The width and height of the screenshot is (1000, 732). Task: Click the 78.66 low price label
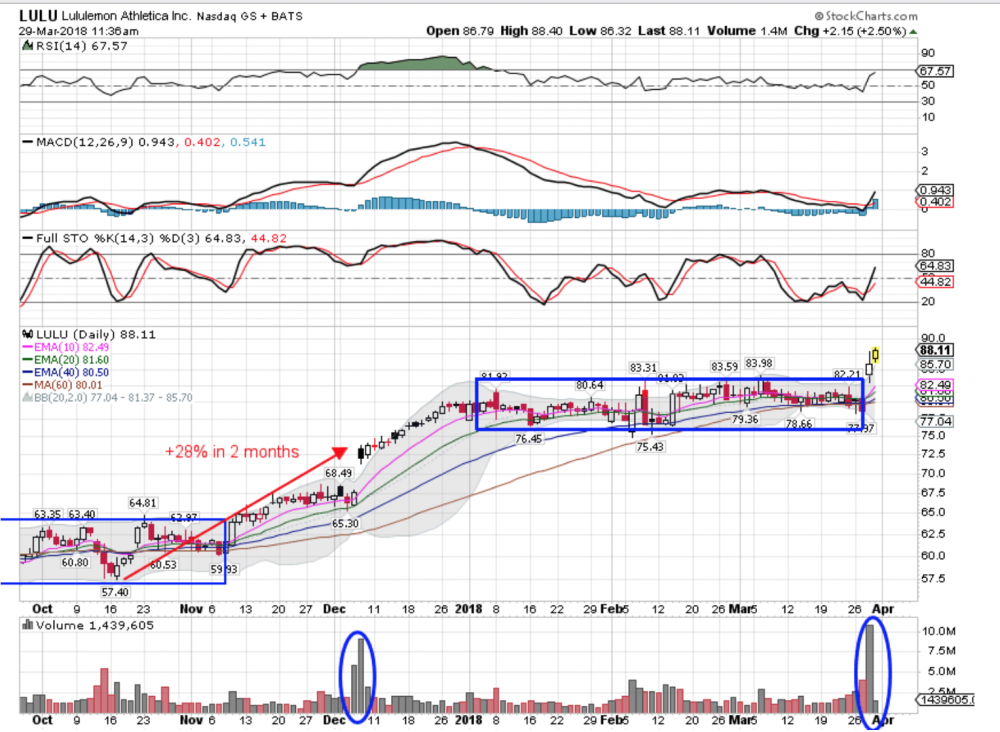click(x=798, y=424)
